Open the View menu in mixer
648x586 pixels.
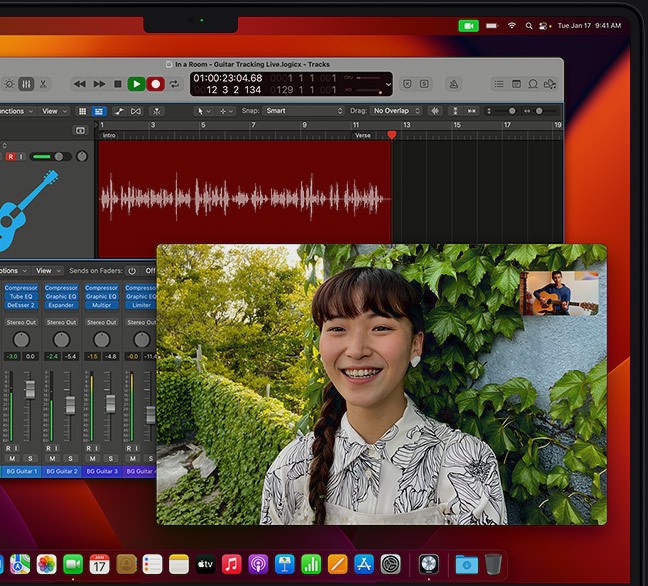click(x=47, y=271)
